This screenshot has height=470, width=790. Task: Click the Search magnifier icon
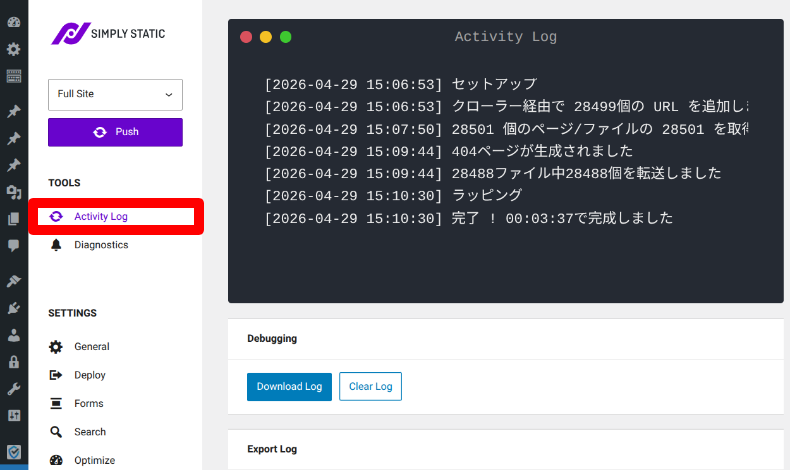[56, 432]
